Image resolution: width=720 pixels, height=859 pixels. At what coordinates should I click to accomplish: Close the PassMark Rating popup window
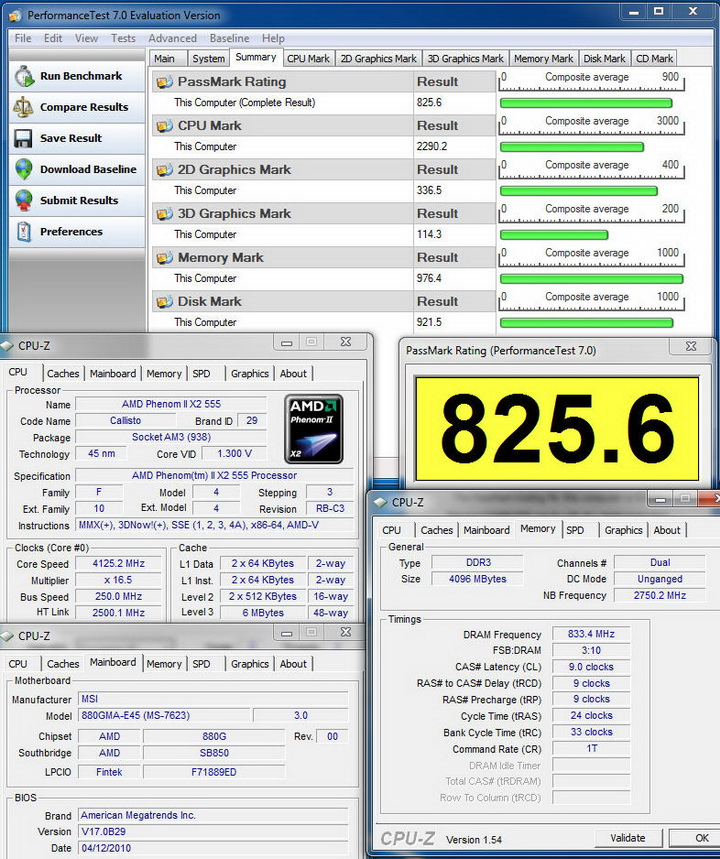tap(692, 347)
